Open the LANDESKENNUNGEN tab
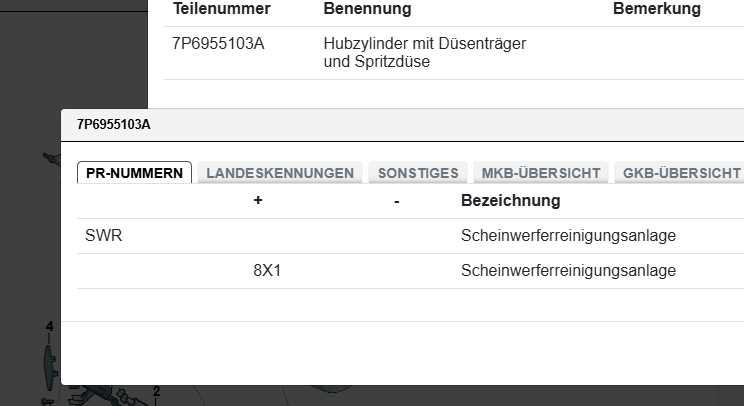Image resolution: width=744 pixels, height=406 pixels. coord(280,173)
